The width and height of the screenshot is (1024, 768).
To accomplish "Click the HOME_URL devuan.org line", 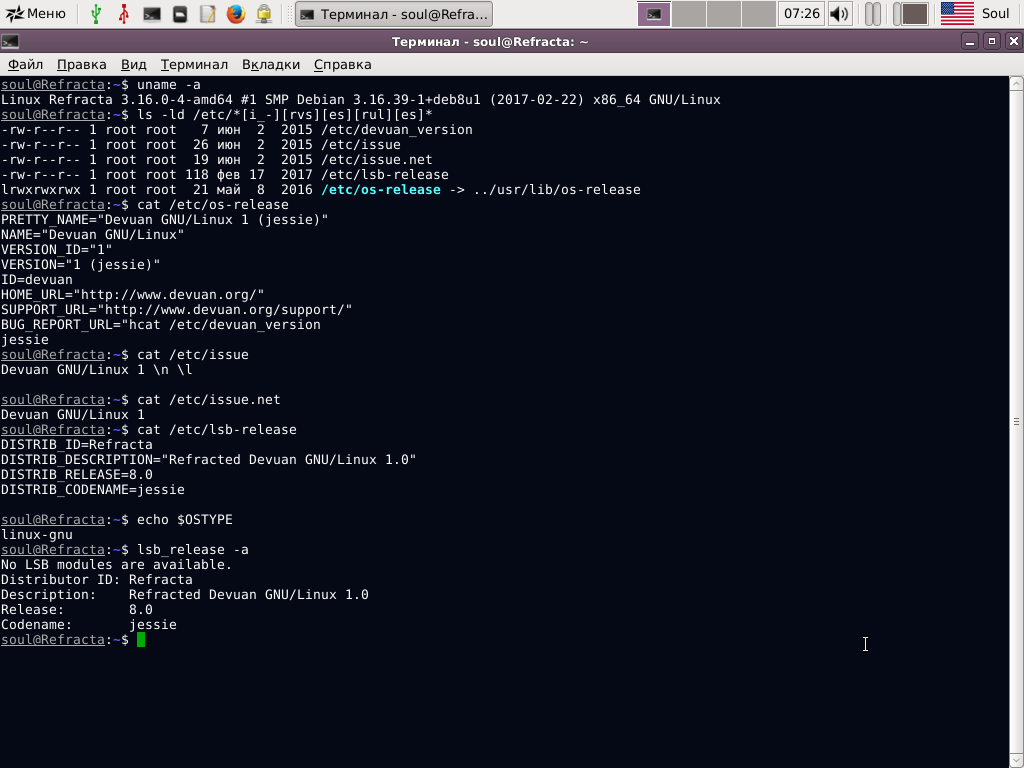I will click(x=133, y=295).
